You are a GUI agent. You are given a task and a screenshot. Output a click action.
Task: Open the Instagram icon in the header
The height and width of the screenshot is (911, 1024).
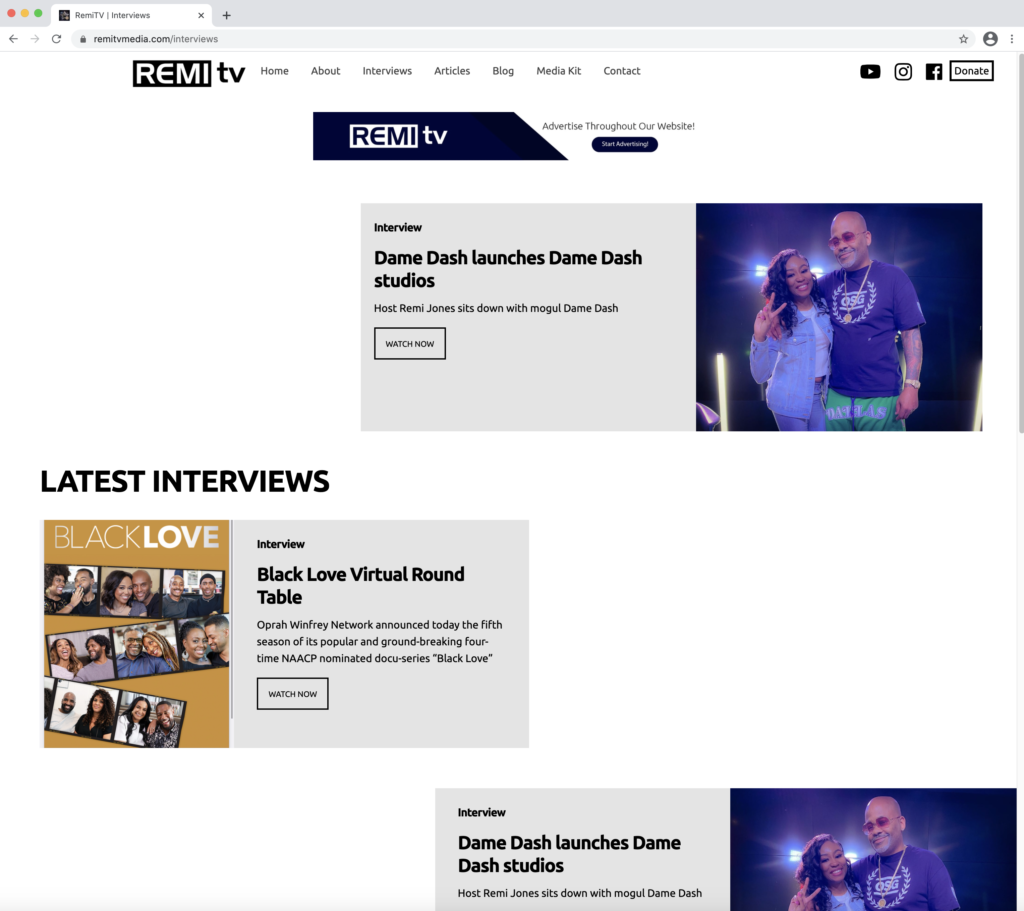click(x=903, y=71)
